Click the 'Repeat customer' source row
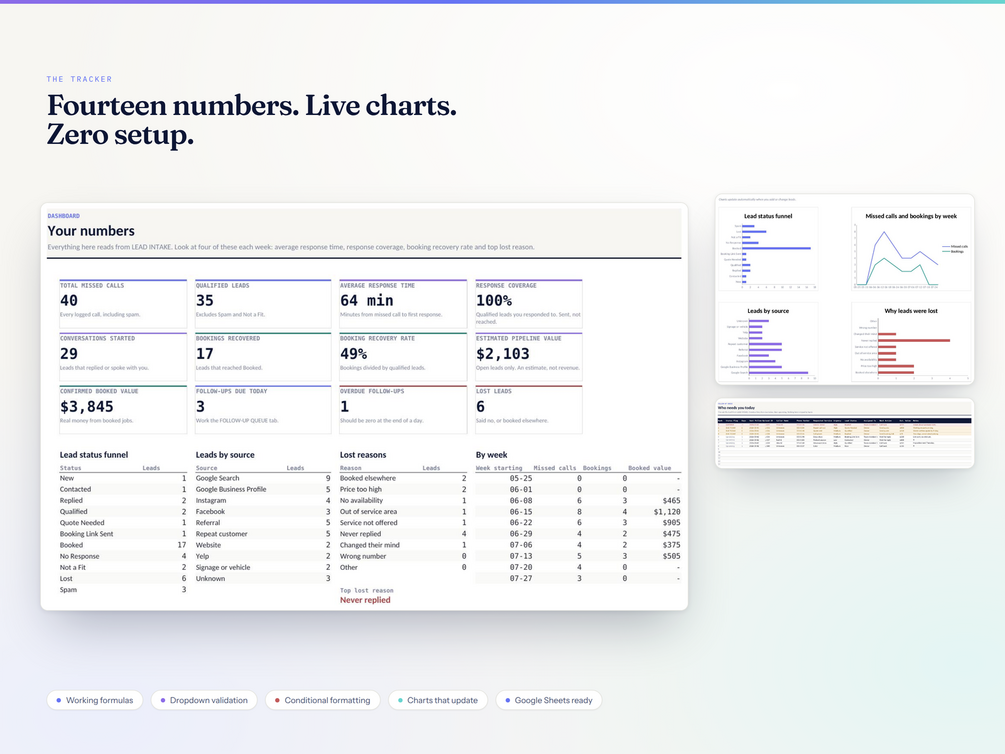The image size is (1005, 754). (263, 533)
